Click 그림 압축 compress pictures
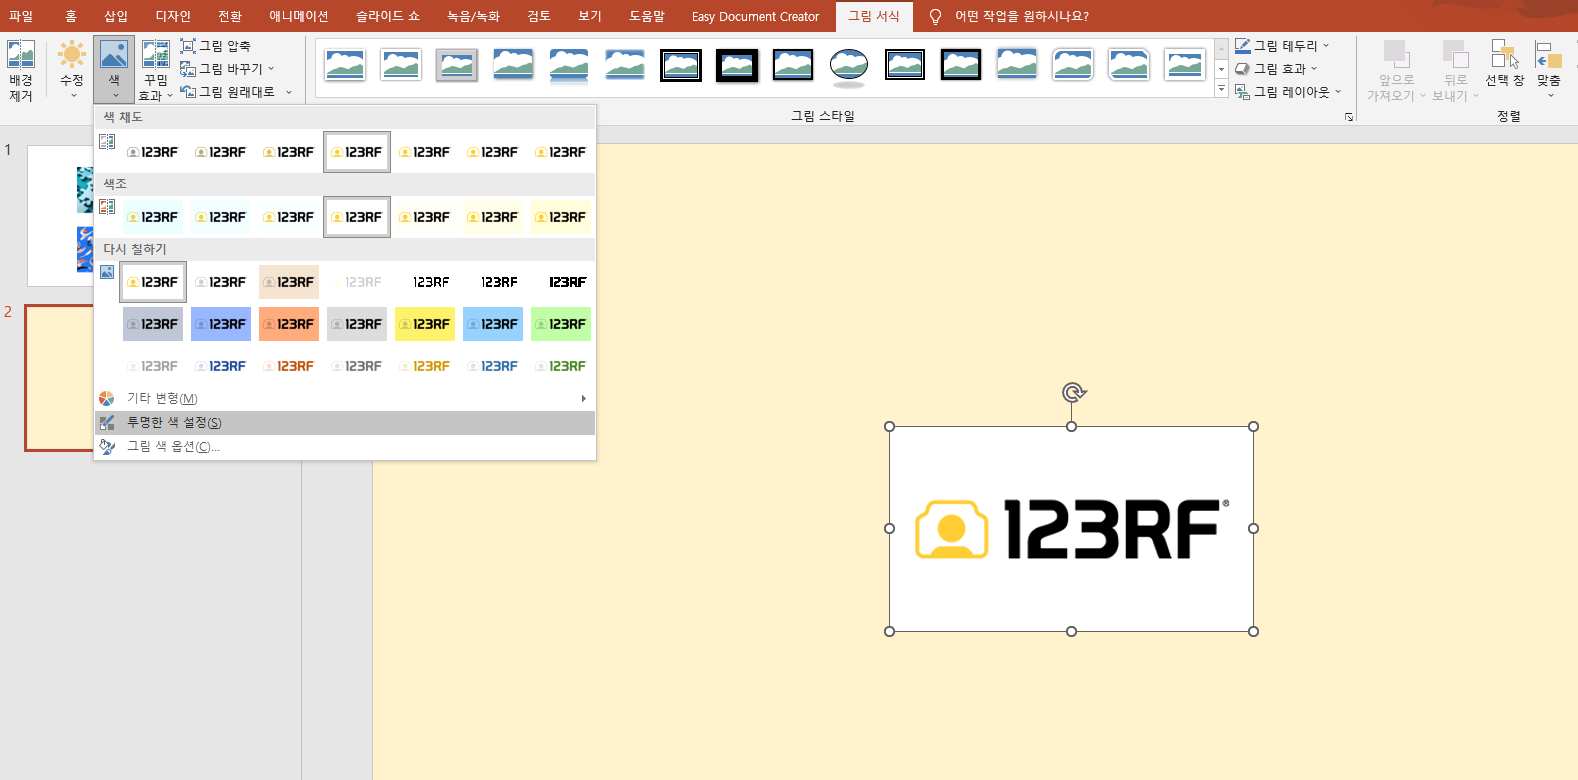 [x=215, y=46]
